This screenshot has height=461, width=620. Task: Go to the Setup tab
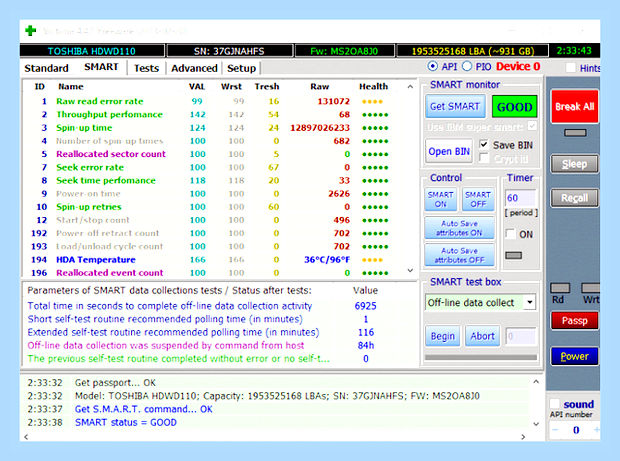tap(241, 68)
